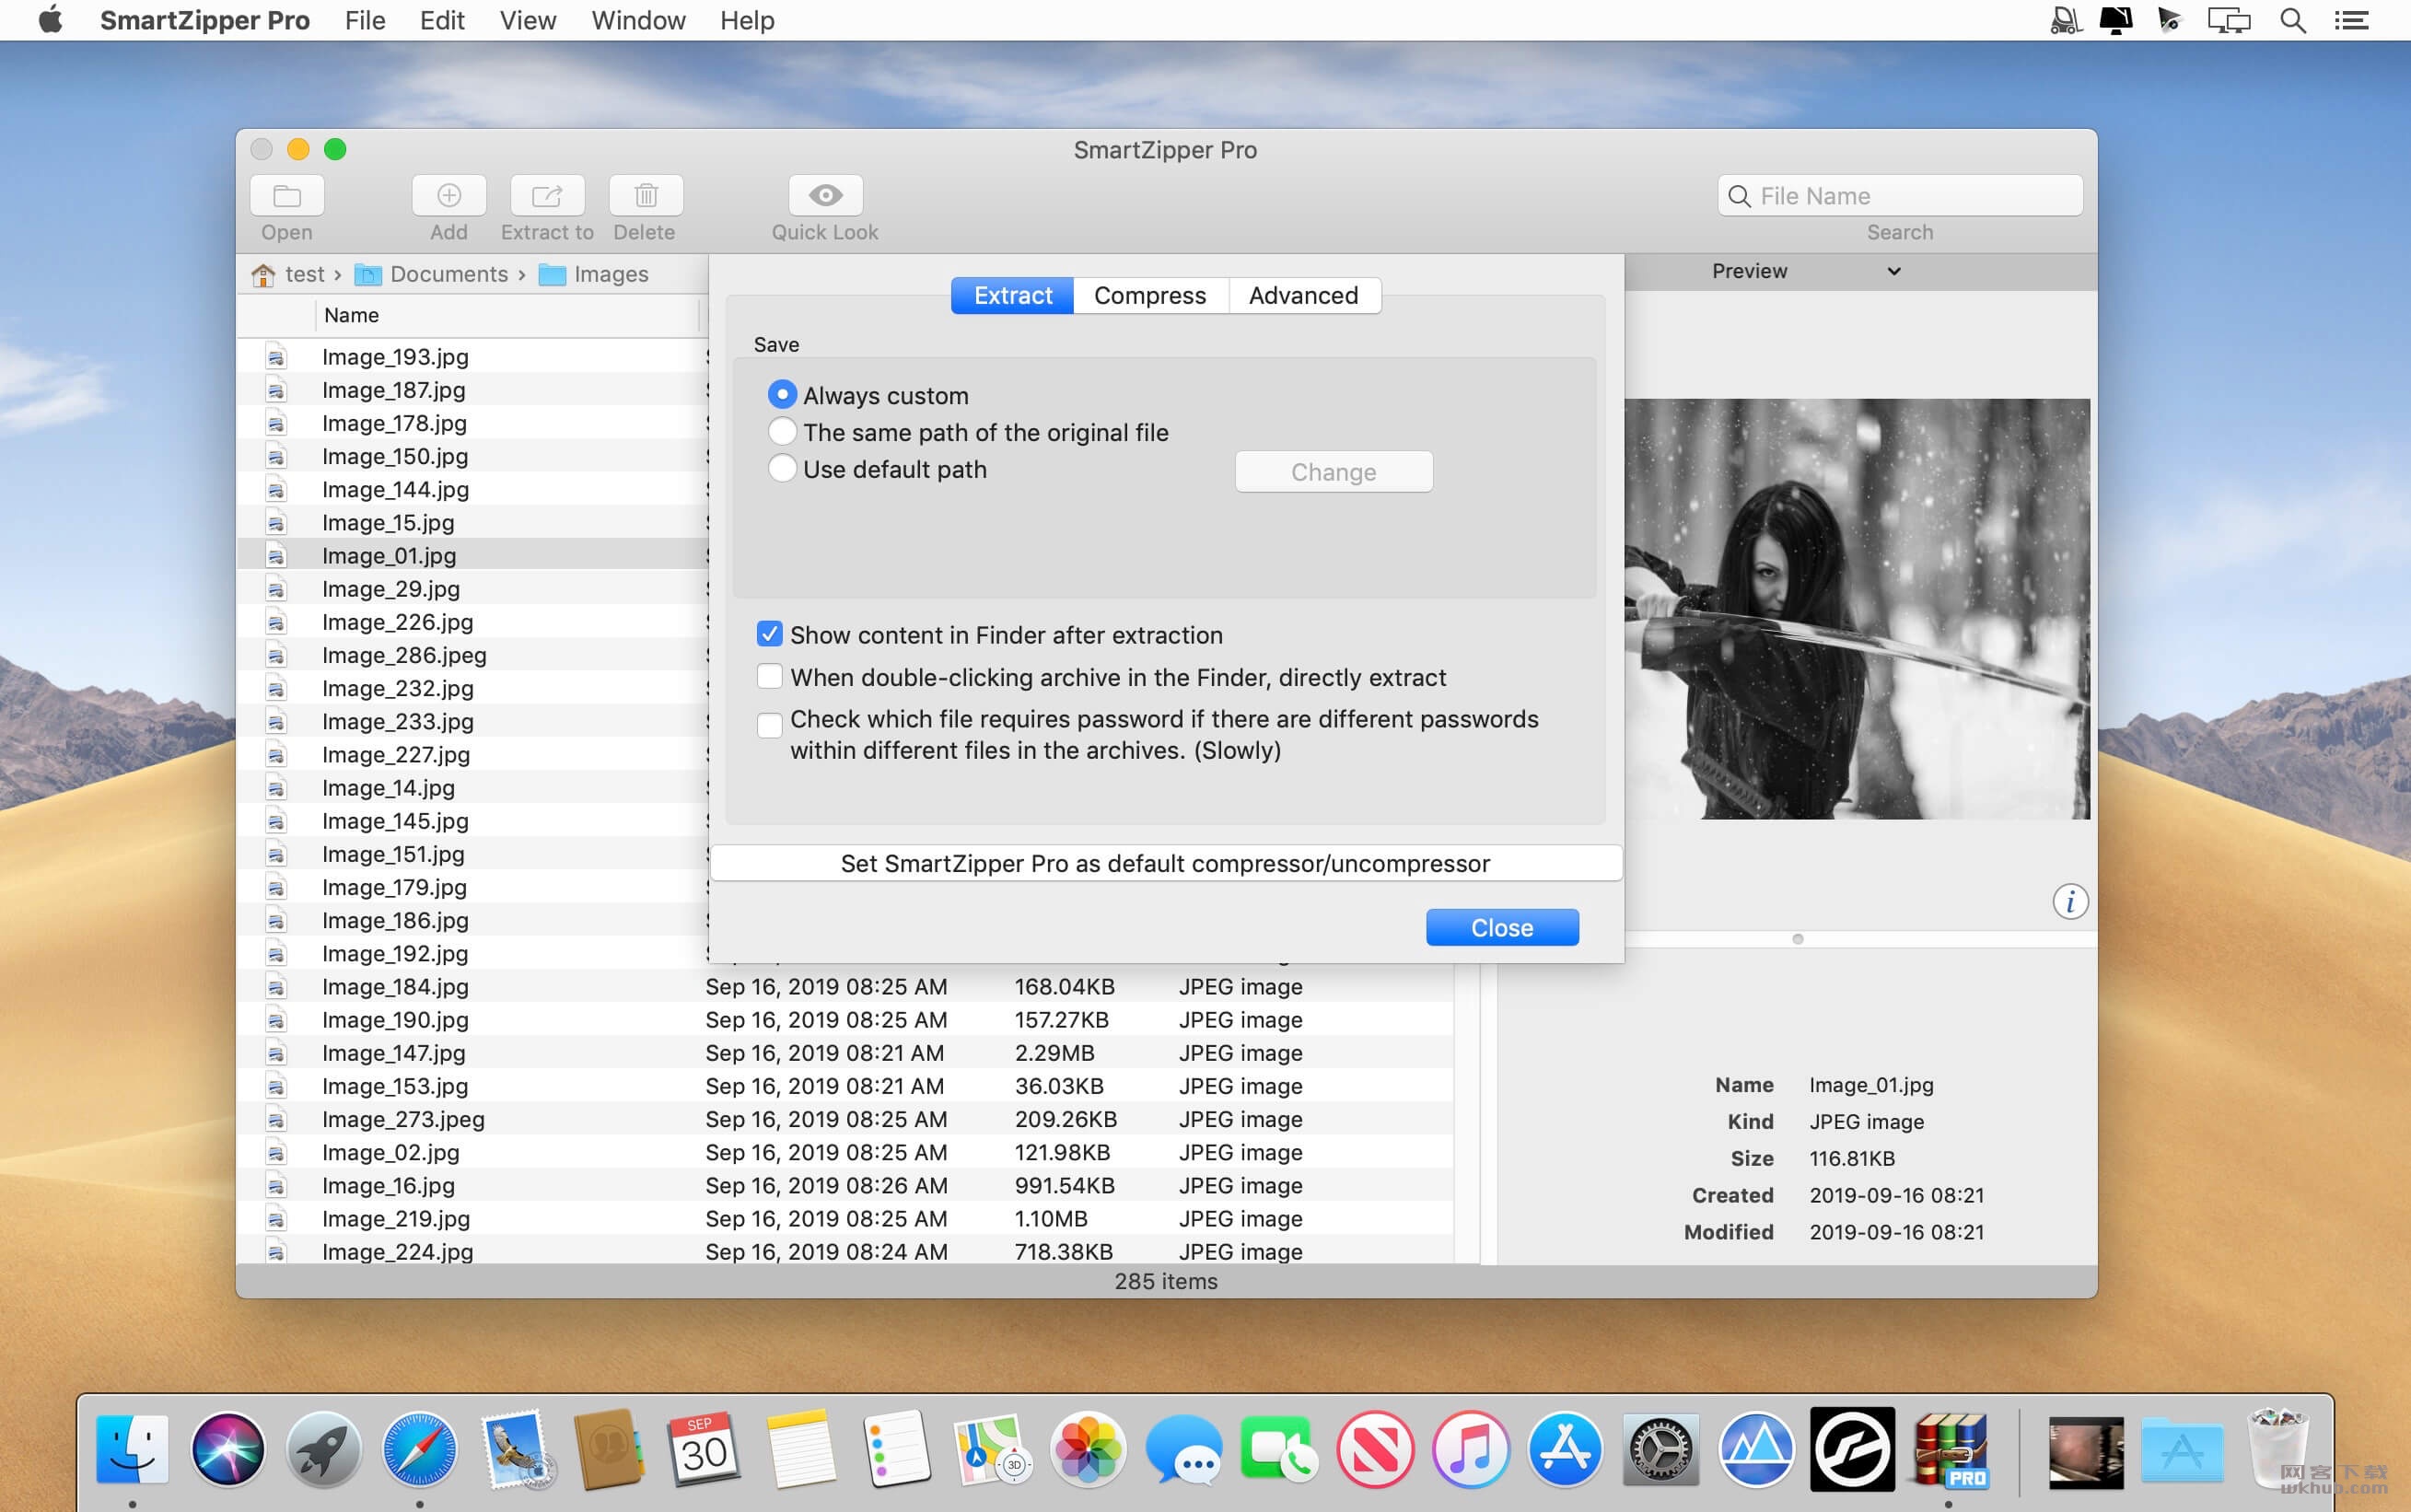Image resolution: width=2411 pixels, height=1512 pixels.
Task: Click Spotlight search icon in menu bar
Action: (x=2293, y=20)
